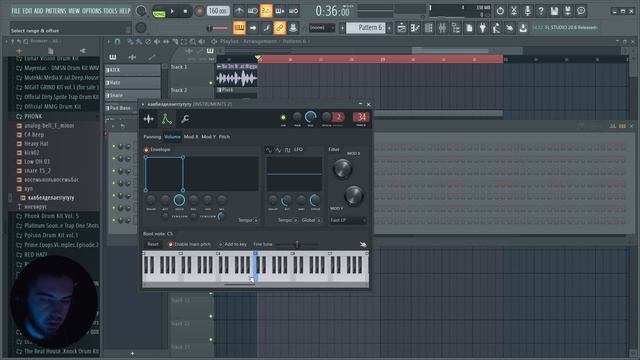The image size is (640, 360).
Task: Click the question mark help icon
Action: pyautogui.click(x=541, y=11)
